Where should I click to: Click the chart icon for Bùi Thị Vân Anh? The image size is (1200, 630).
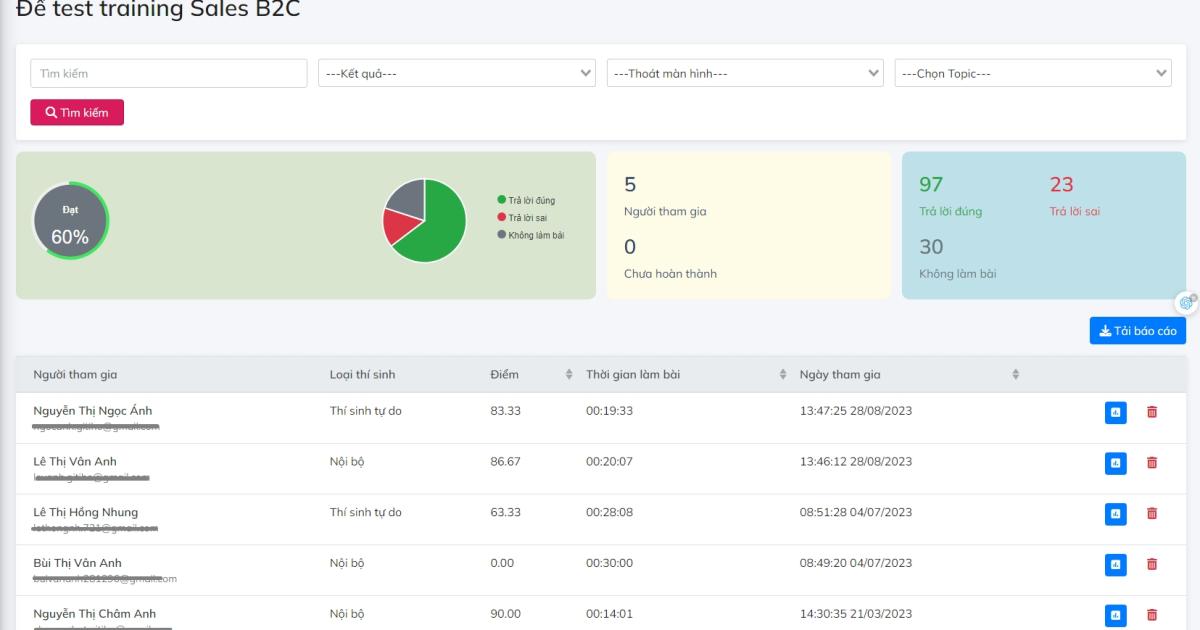click(1115, 564)
